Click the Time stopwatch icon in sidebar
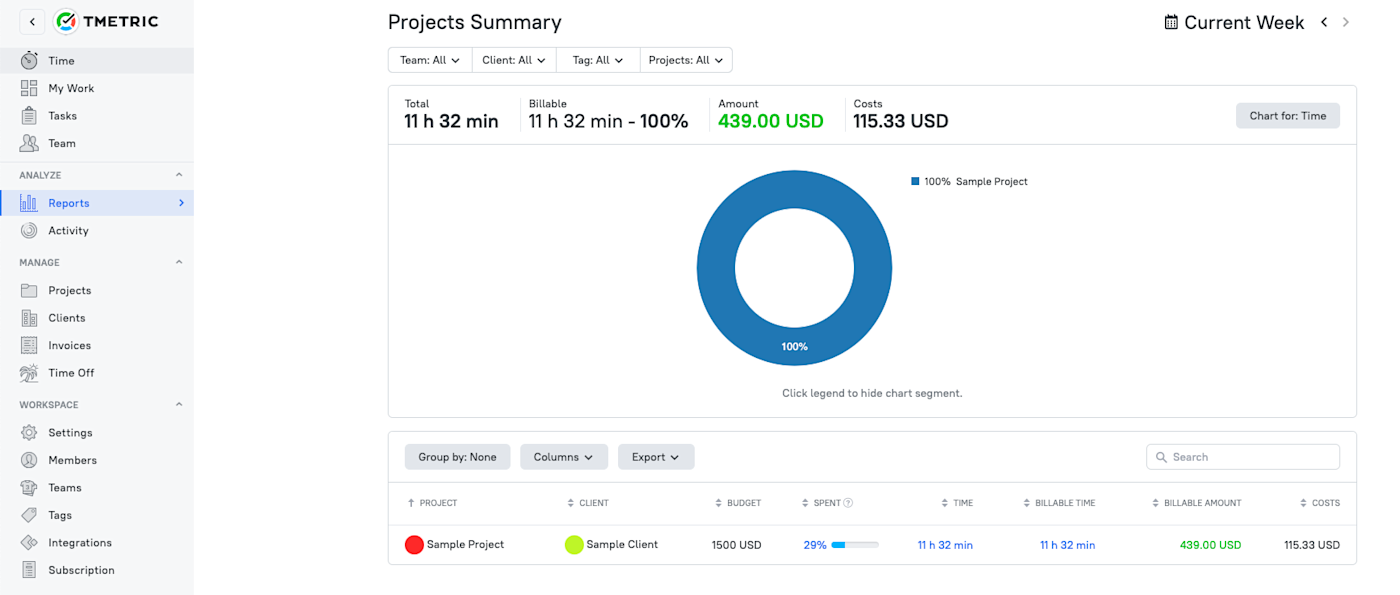This screenshot has width=1400, height=595. pos(29,61)
